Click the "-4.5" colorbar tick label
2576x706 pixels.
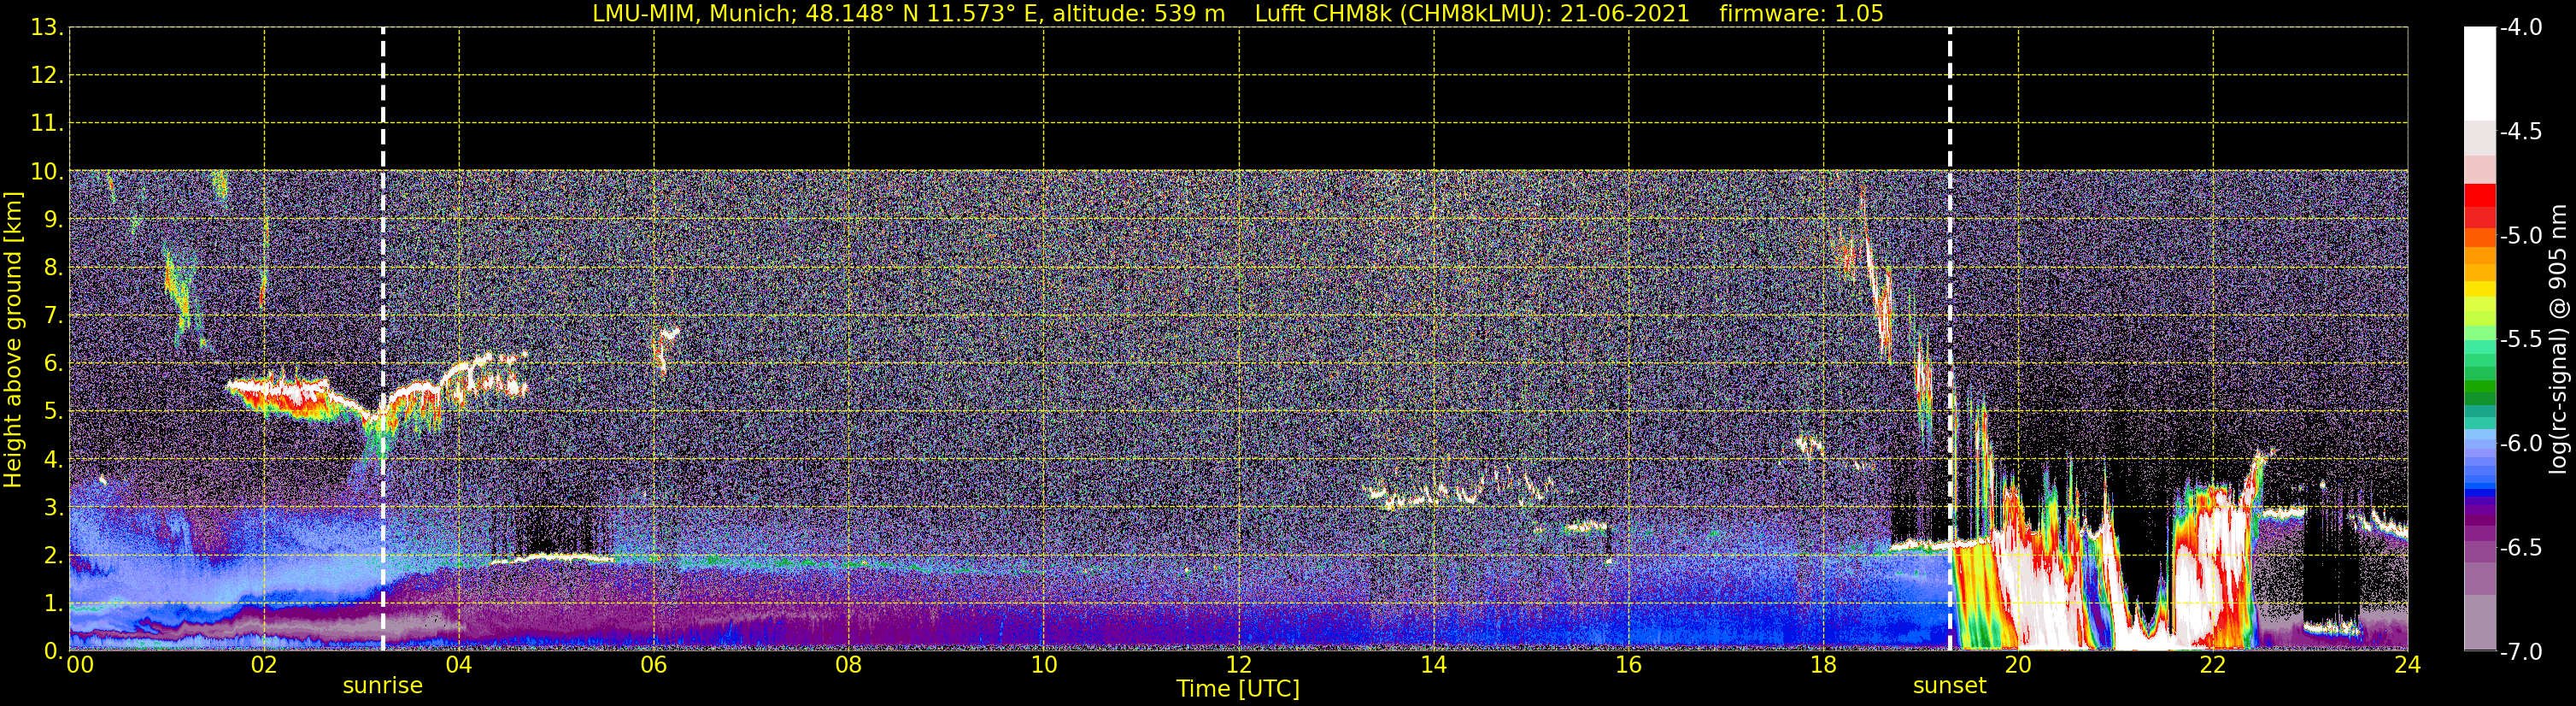2521,132
